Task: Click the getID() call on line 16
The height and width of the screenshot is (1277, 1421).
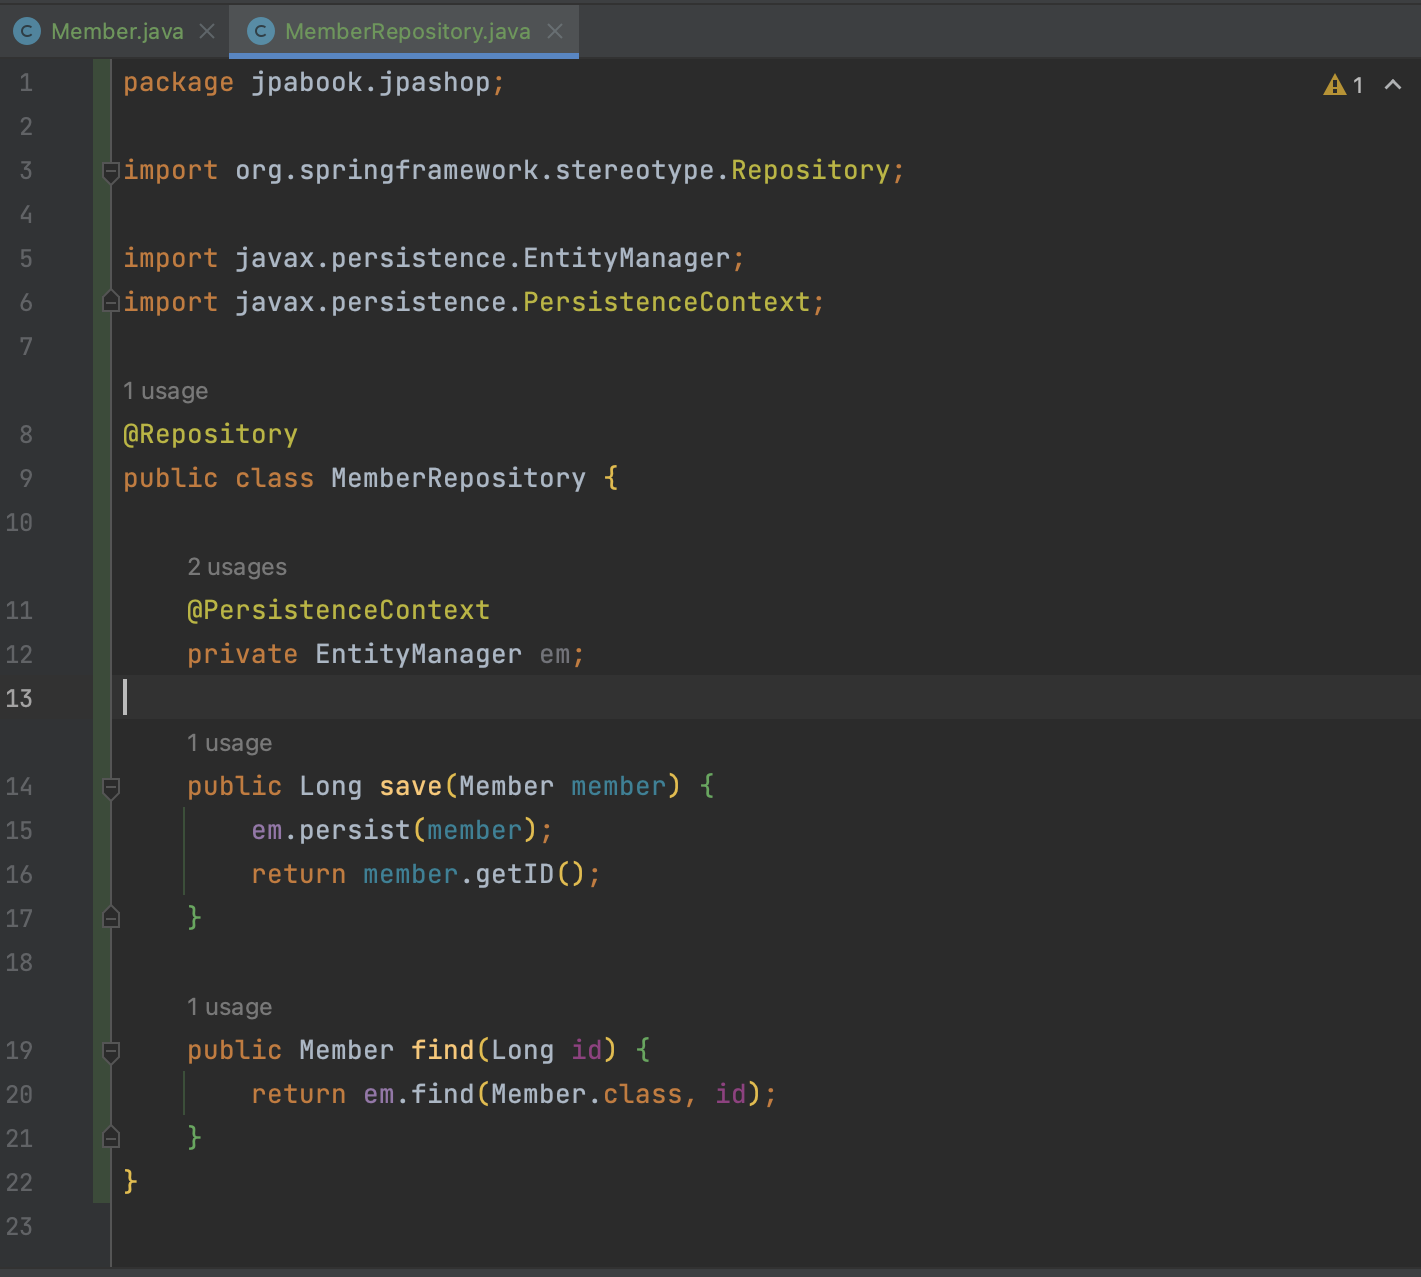Action: [530, 874]
